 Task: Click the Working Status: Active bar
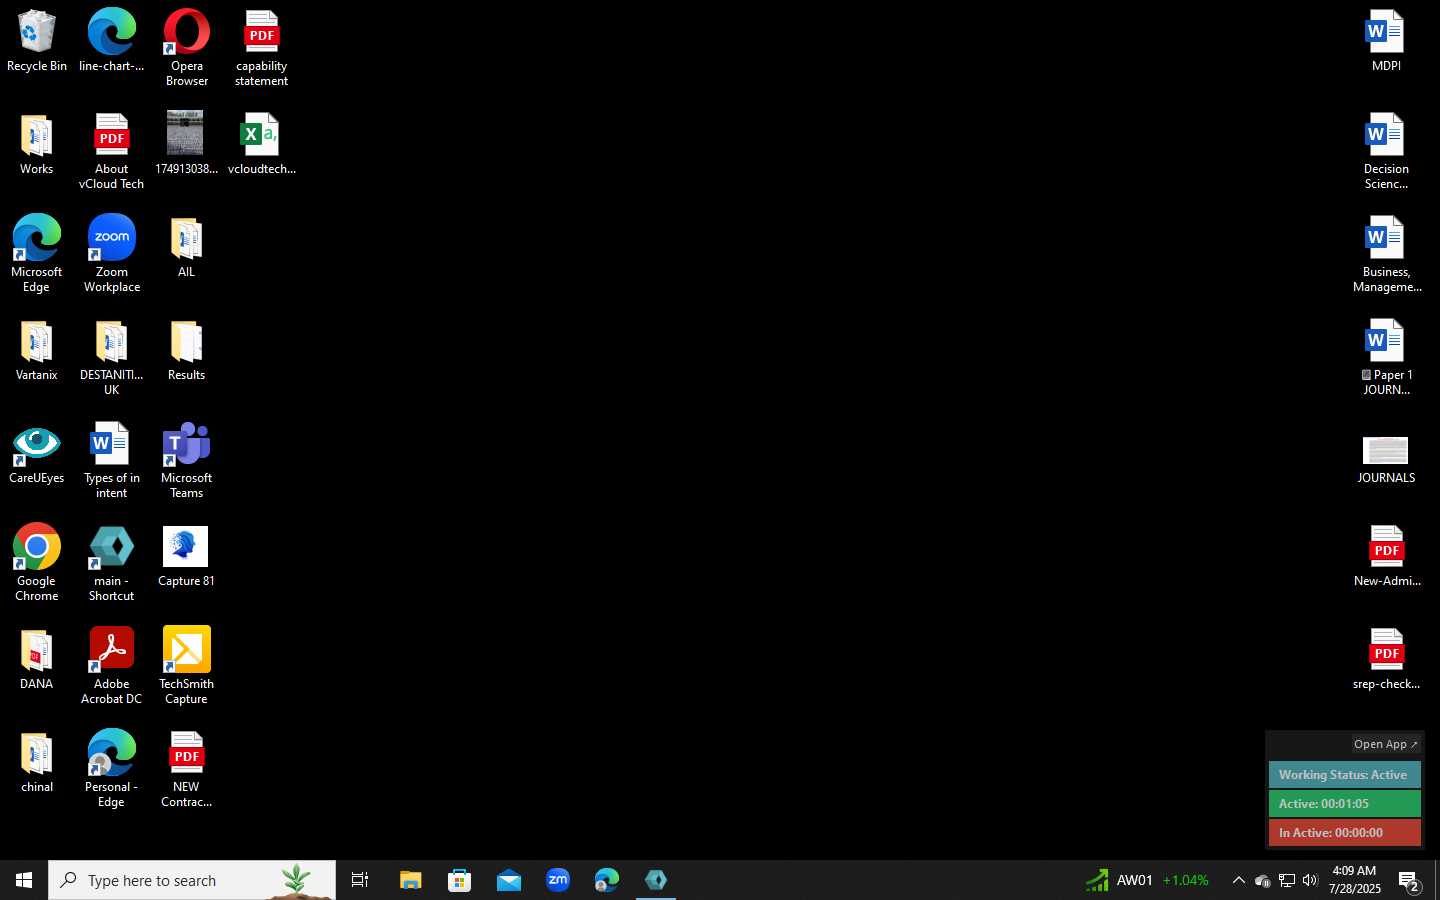1344,775
